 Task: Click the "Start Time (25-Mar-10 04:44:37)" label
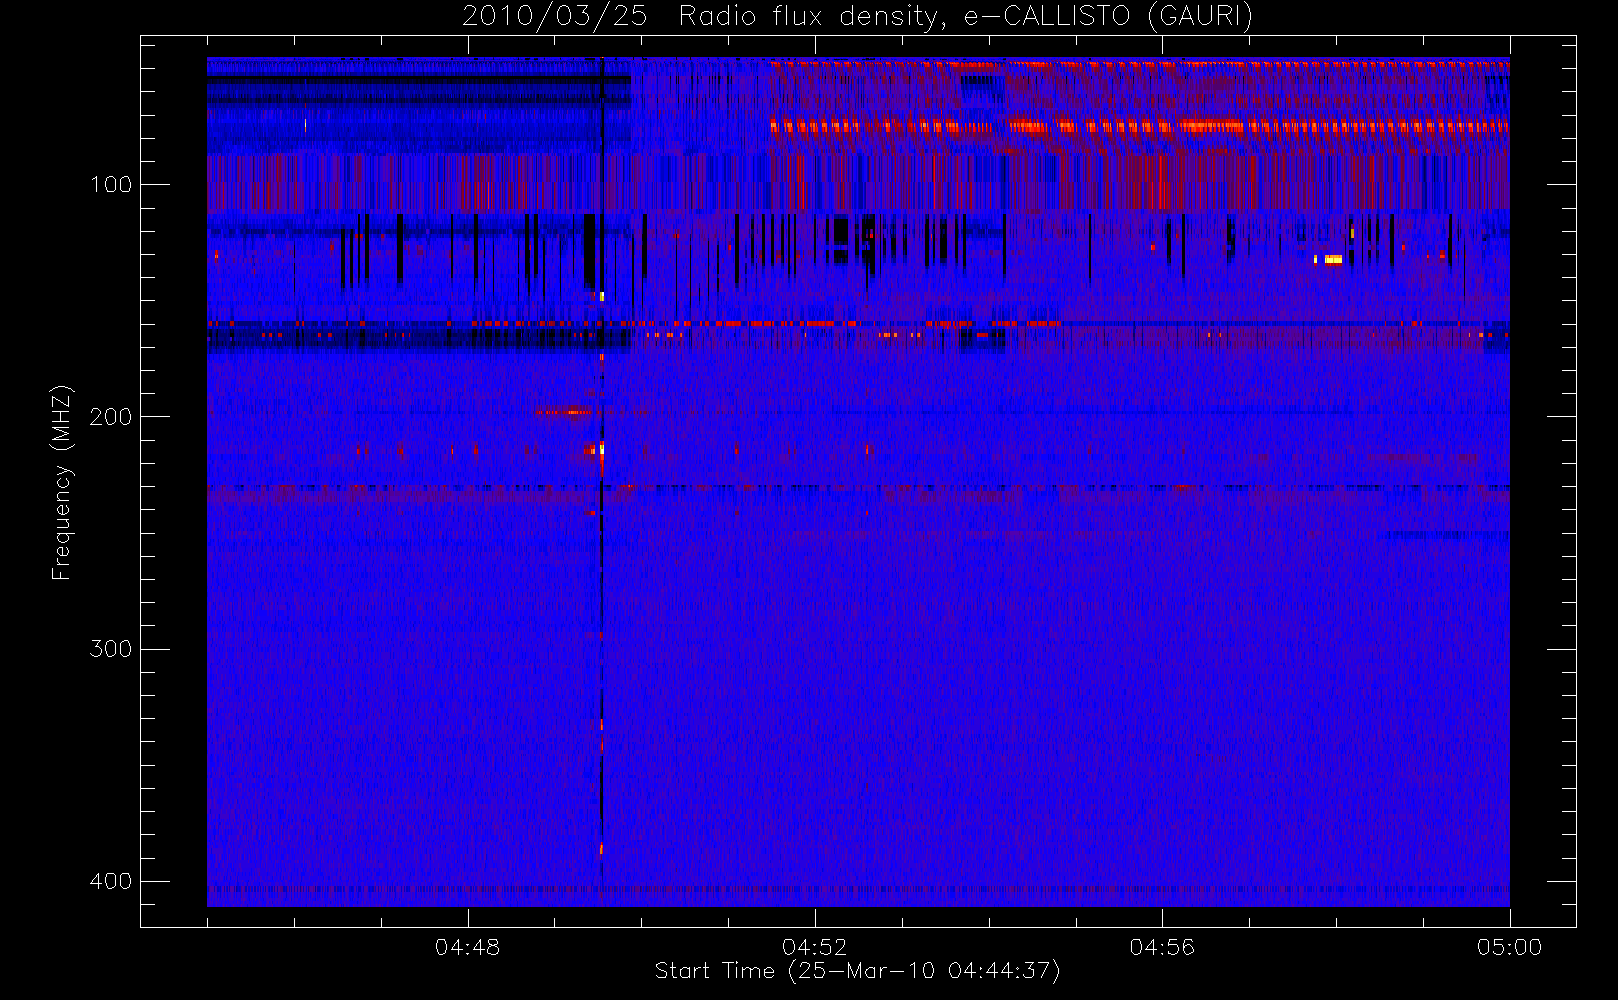click(857, 971)
